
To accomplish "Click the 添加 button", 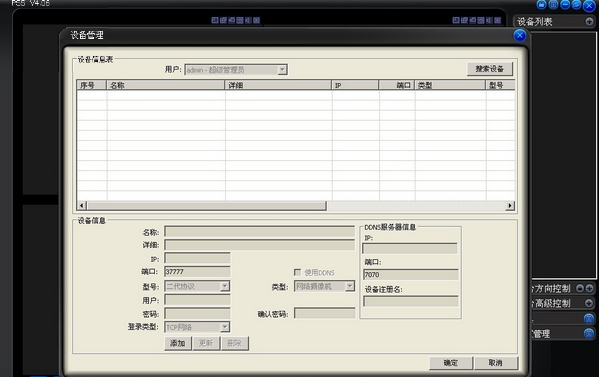I will [178, 343].
